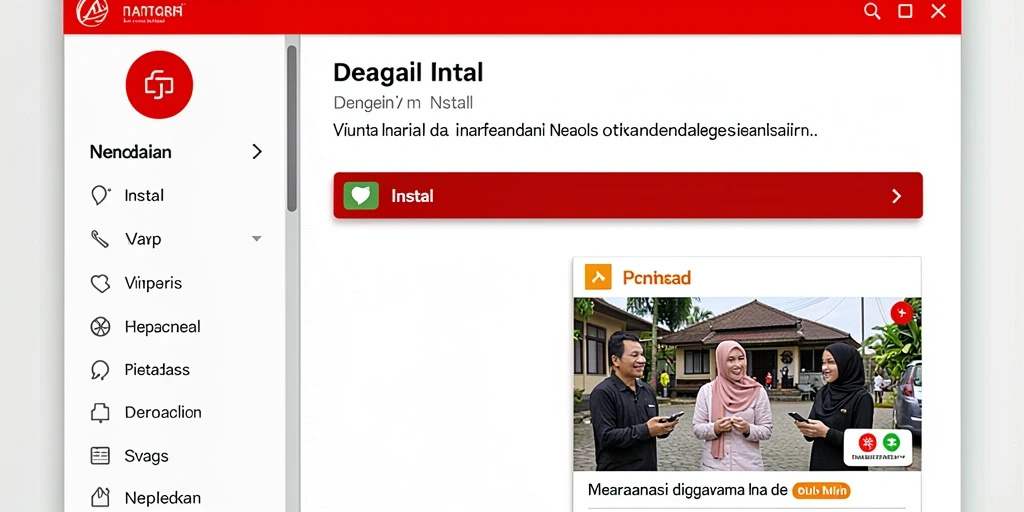Click the red Instal button
Screen dimensions: 1024x512
click(x=628, y=195)
